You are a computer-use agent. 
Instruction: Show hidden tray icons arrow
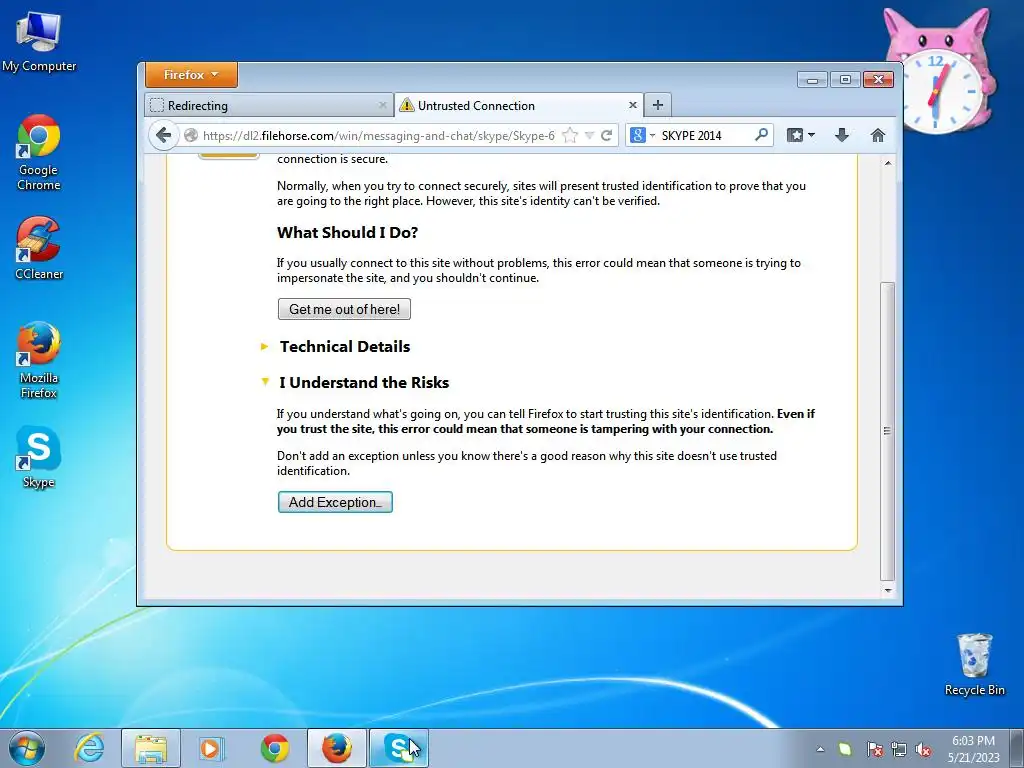[820, 749]
